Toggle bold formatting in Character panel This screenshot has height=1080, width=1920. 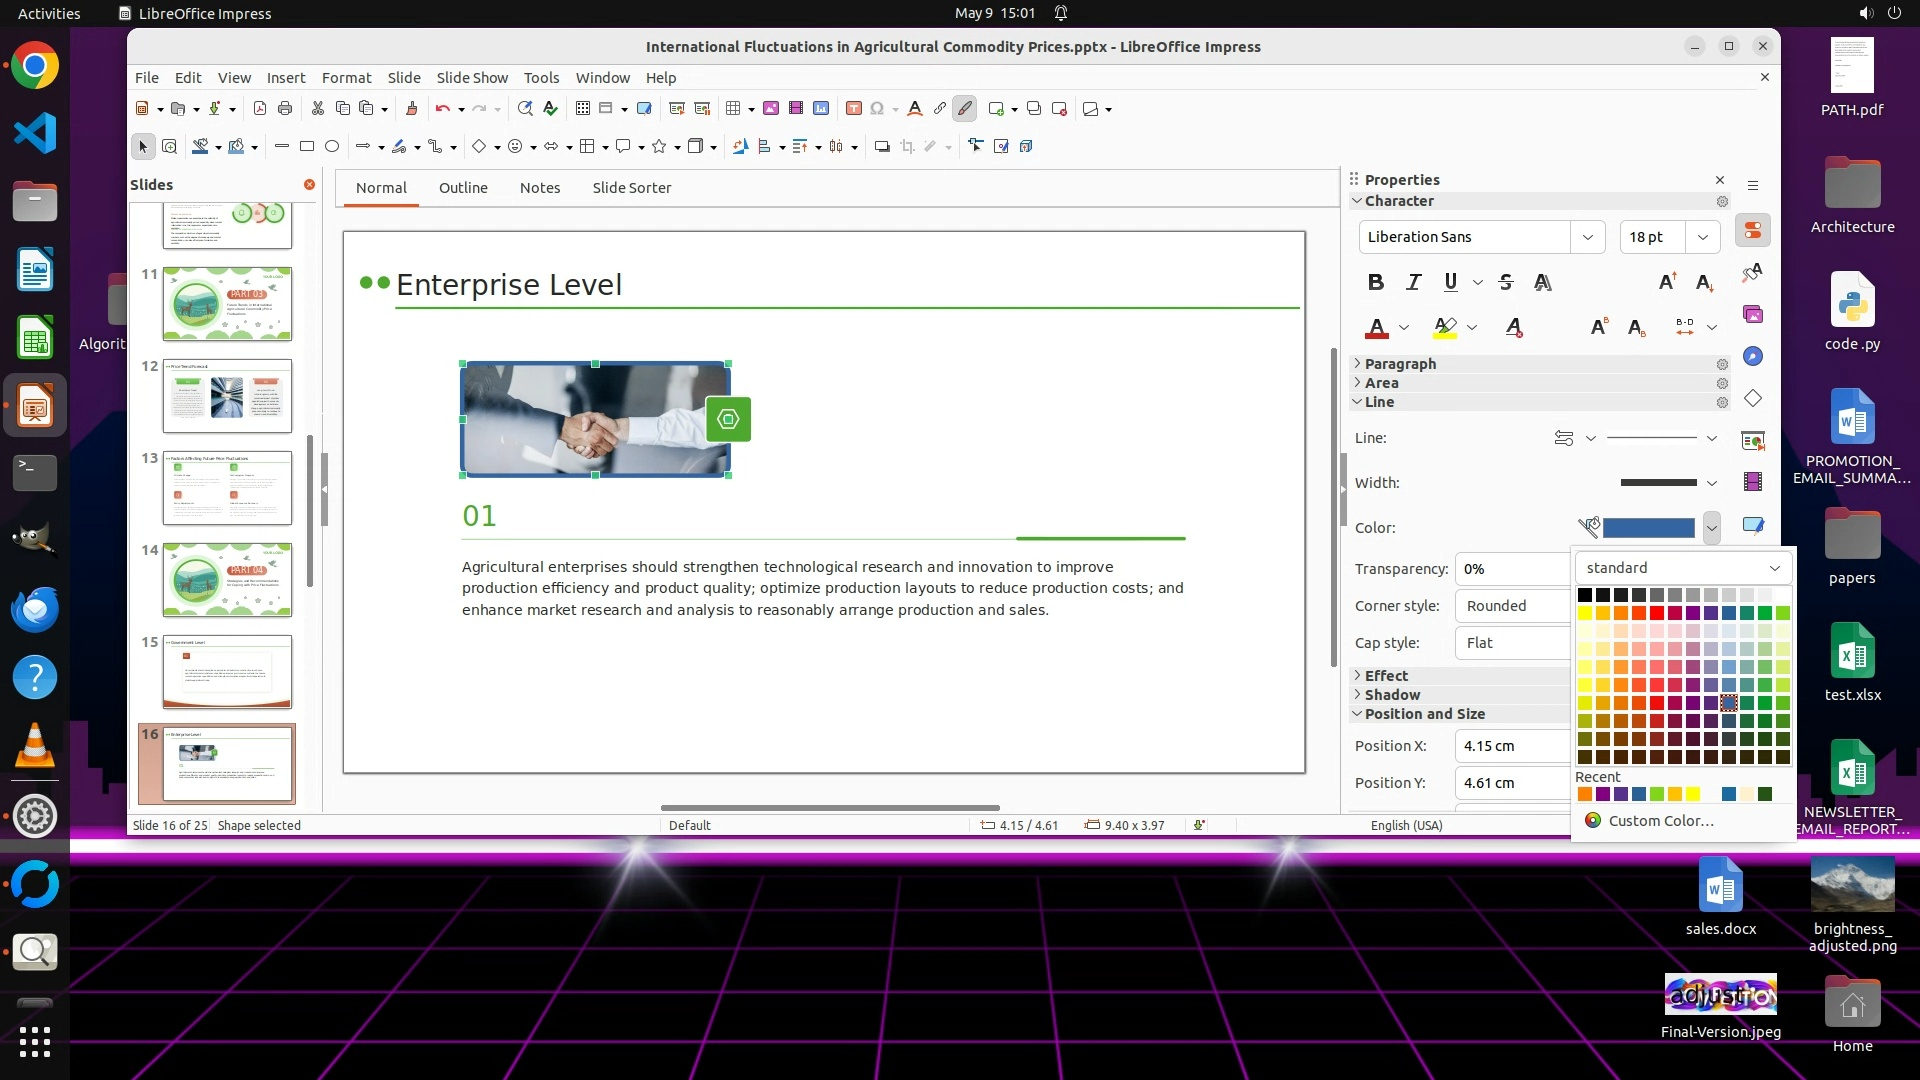tap(1376, 282)
